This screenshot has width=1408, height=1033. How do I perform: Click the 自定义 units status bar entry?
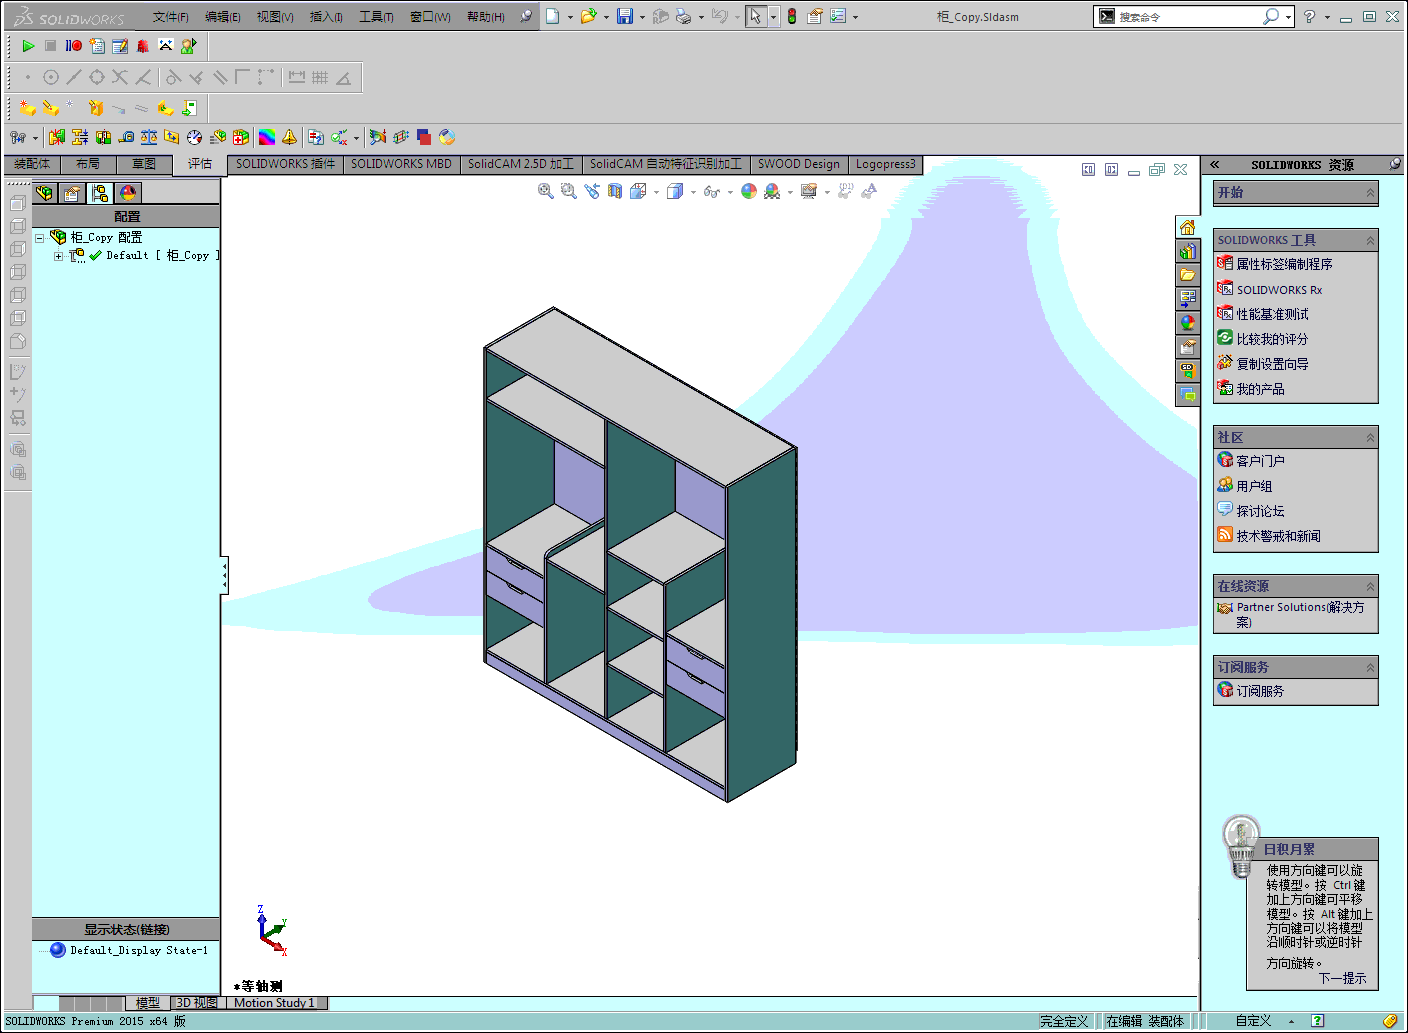(1253, 1021)
